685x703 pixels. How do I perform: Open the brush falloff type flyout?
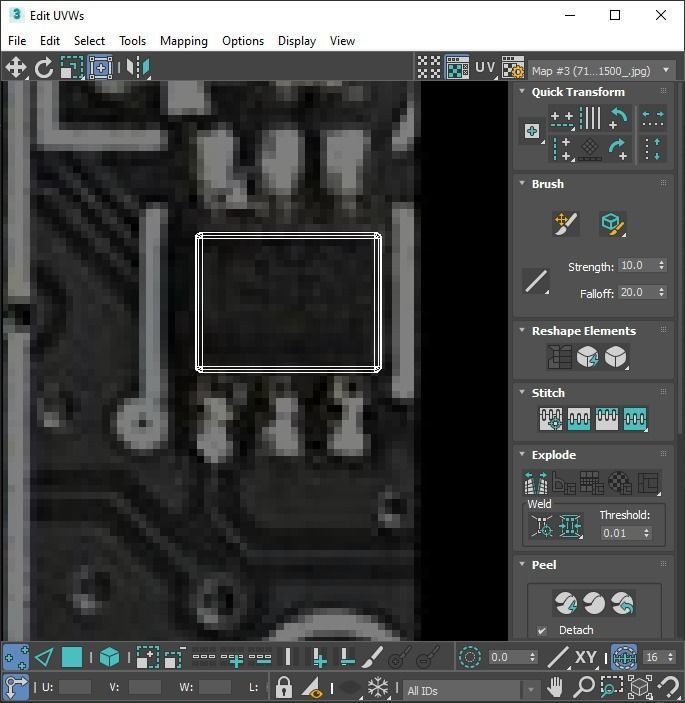click(x=536, y=281)
